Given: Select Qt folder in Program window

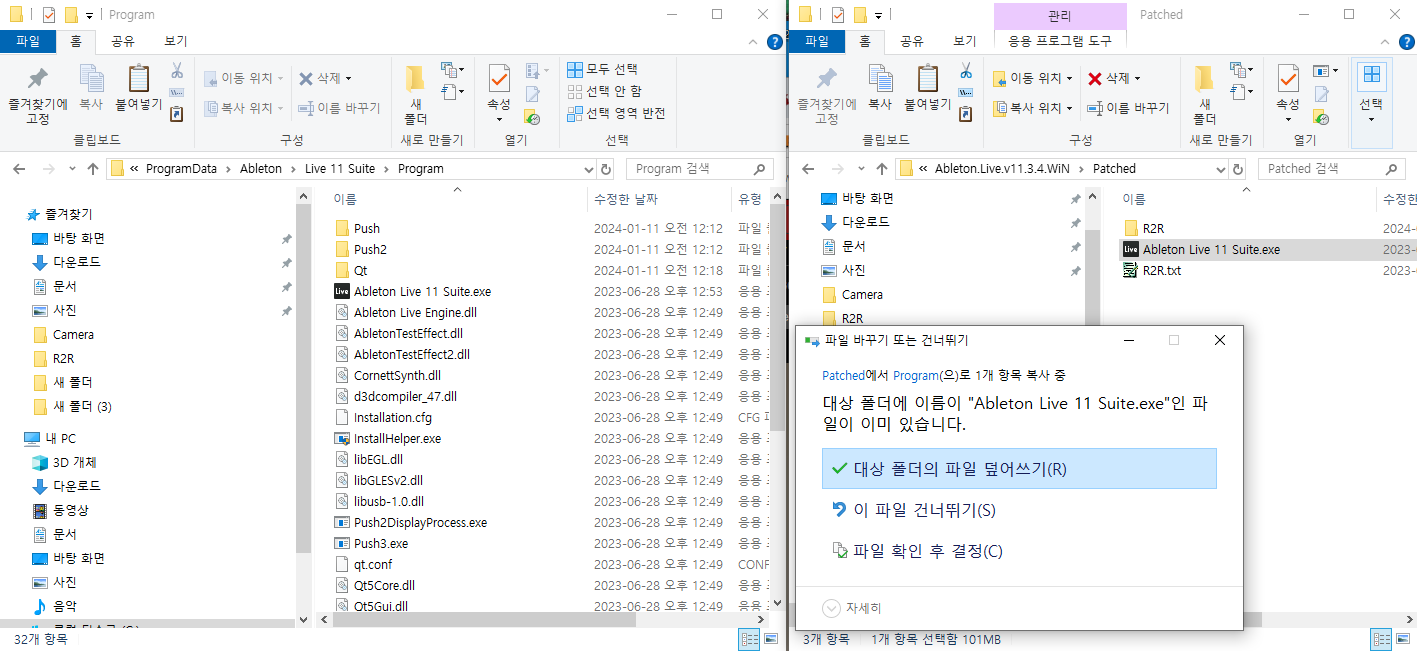Looking at the screenshot, I should pos(360,270).
